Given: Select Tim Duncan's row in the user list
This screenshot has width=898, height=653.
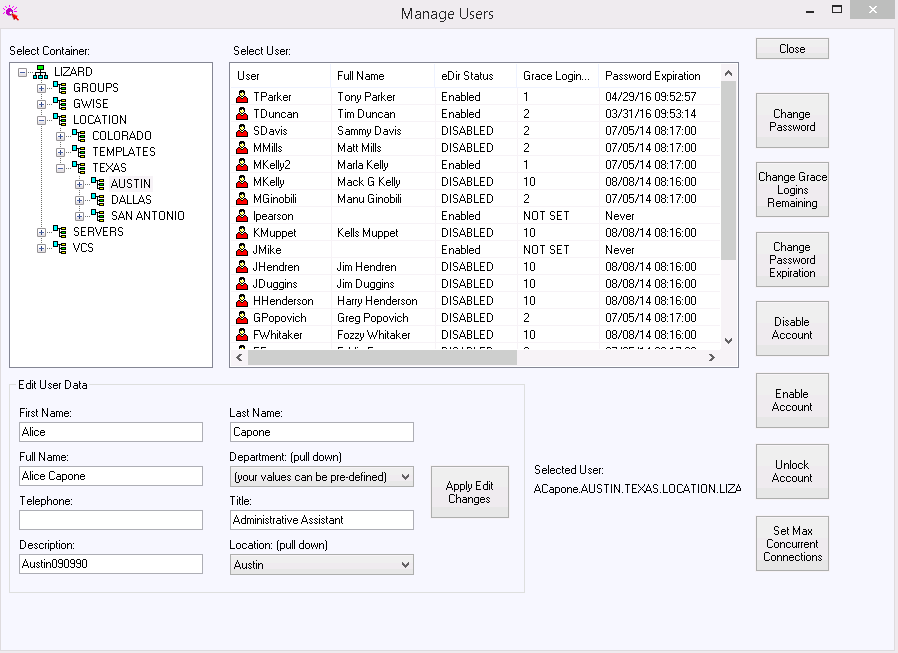Looking at the screenshot, I should (400, 113).
